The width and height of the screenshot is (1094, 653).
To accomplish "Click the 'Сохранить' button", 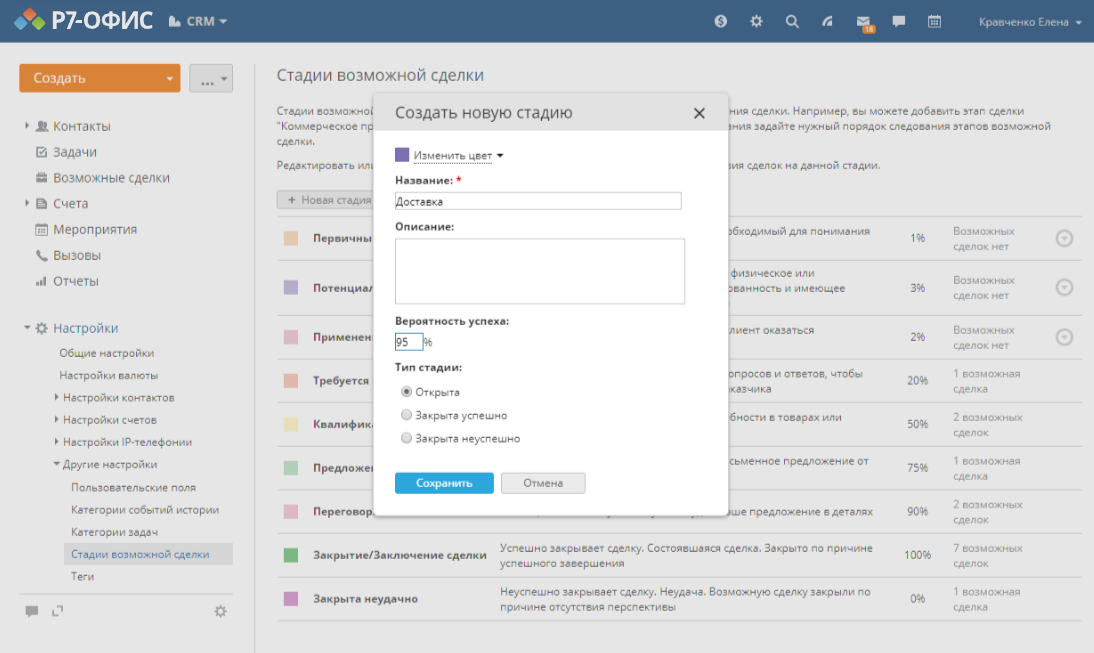I will (x=444, y=482).
